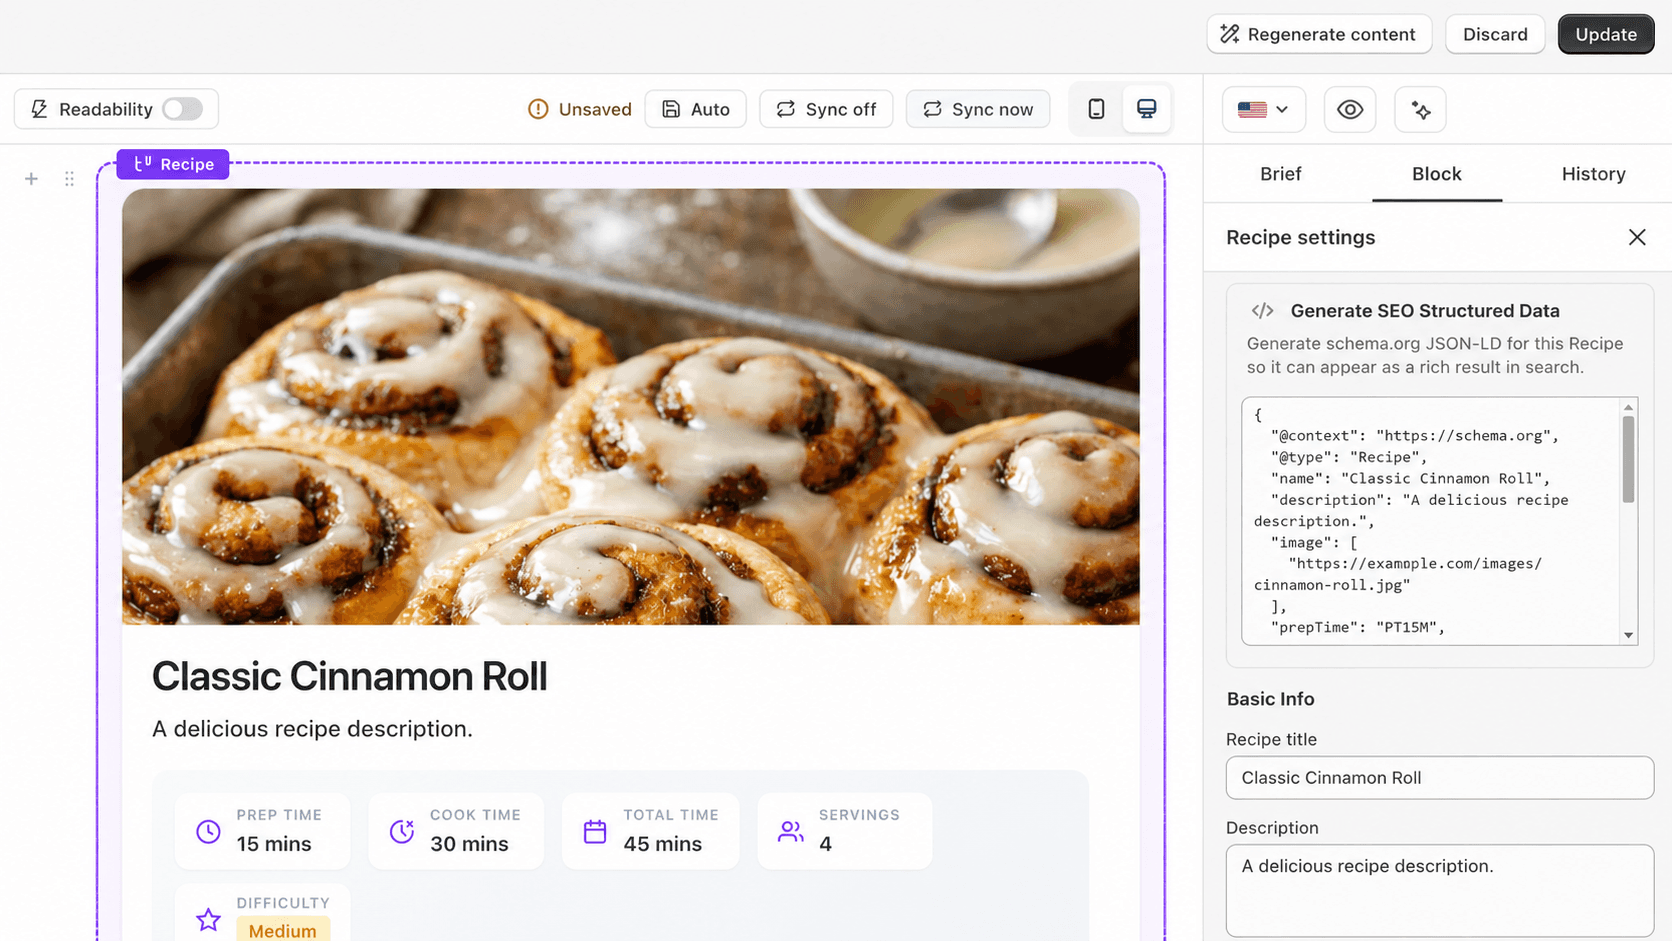Click the JSON scrollbar up arrow
1672x941 pixels.
pos(1628,407)
